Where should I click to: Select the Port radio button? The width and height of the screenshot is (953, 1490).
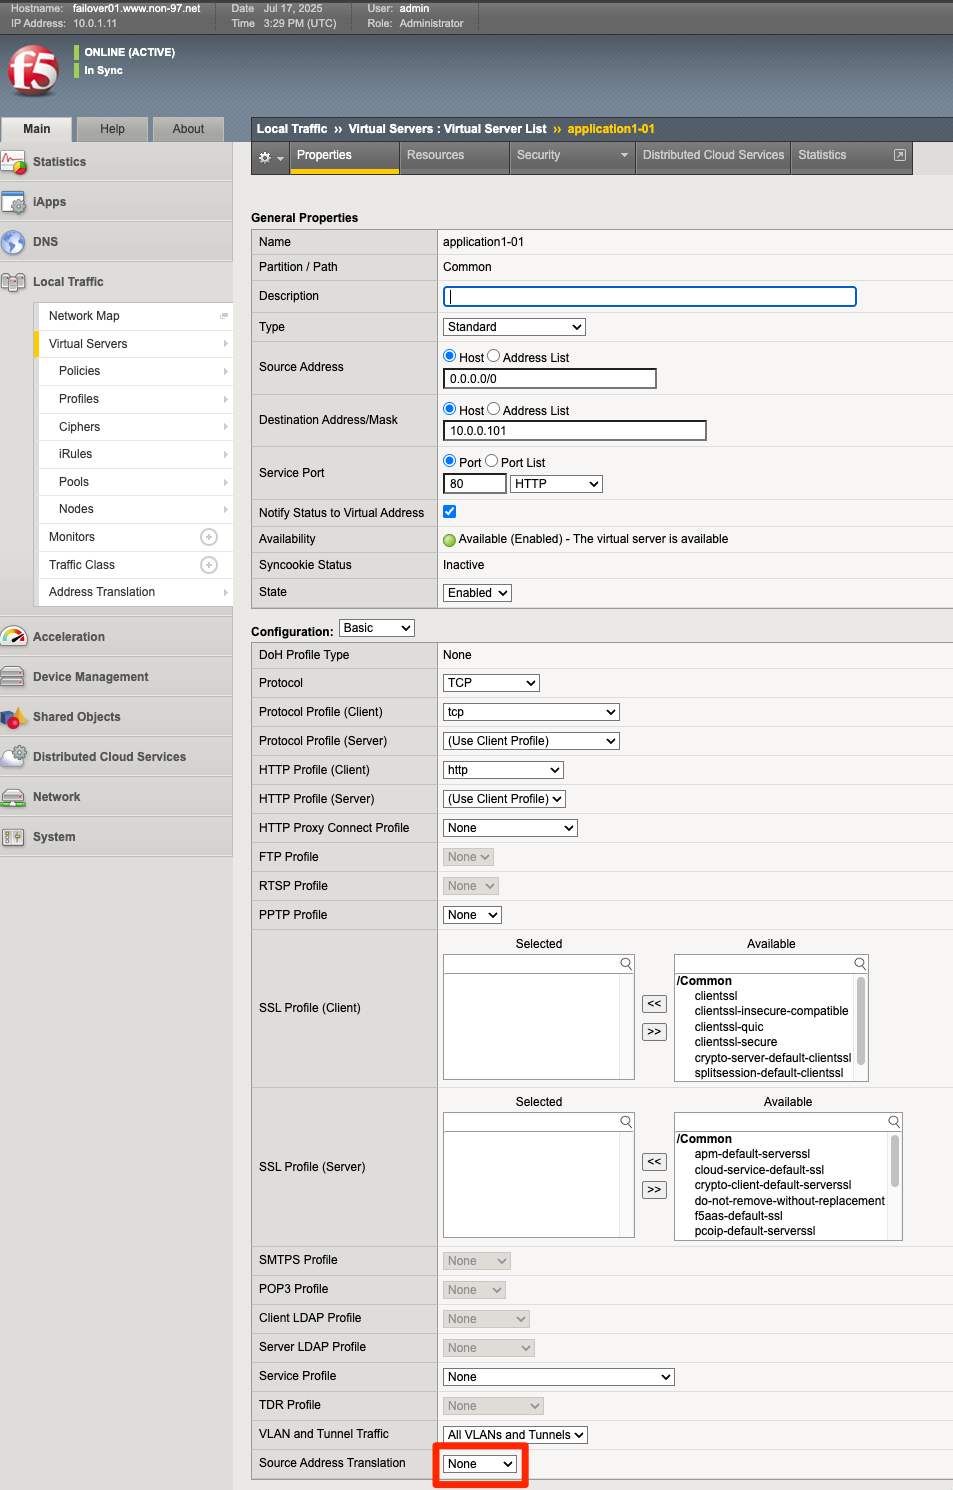(x=450, y=461)
